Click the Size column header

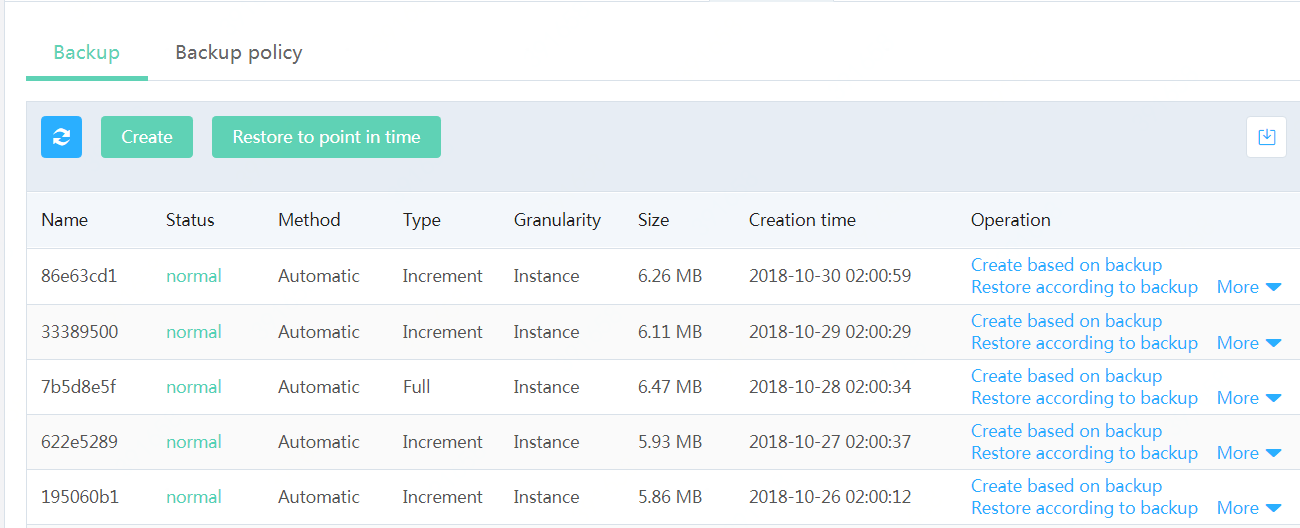tap(653, 220)
